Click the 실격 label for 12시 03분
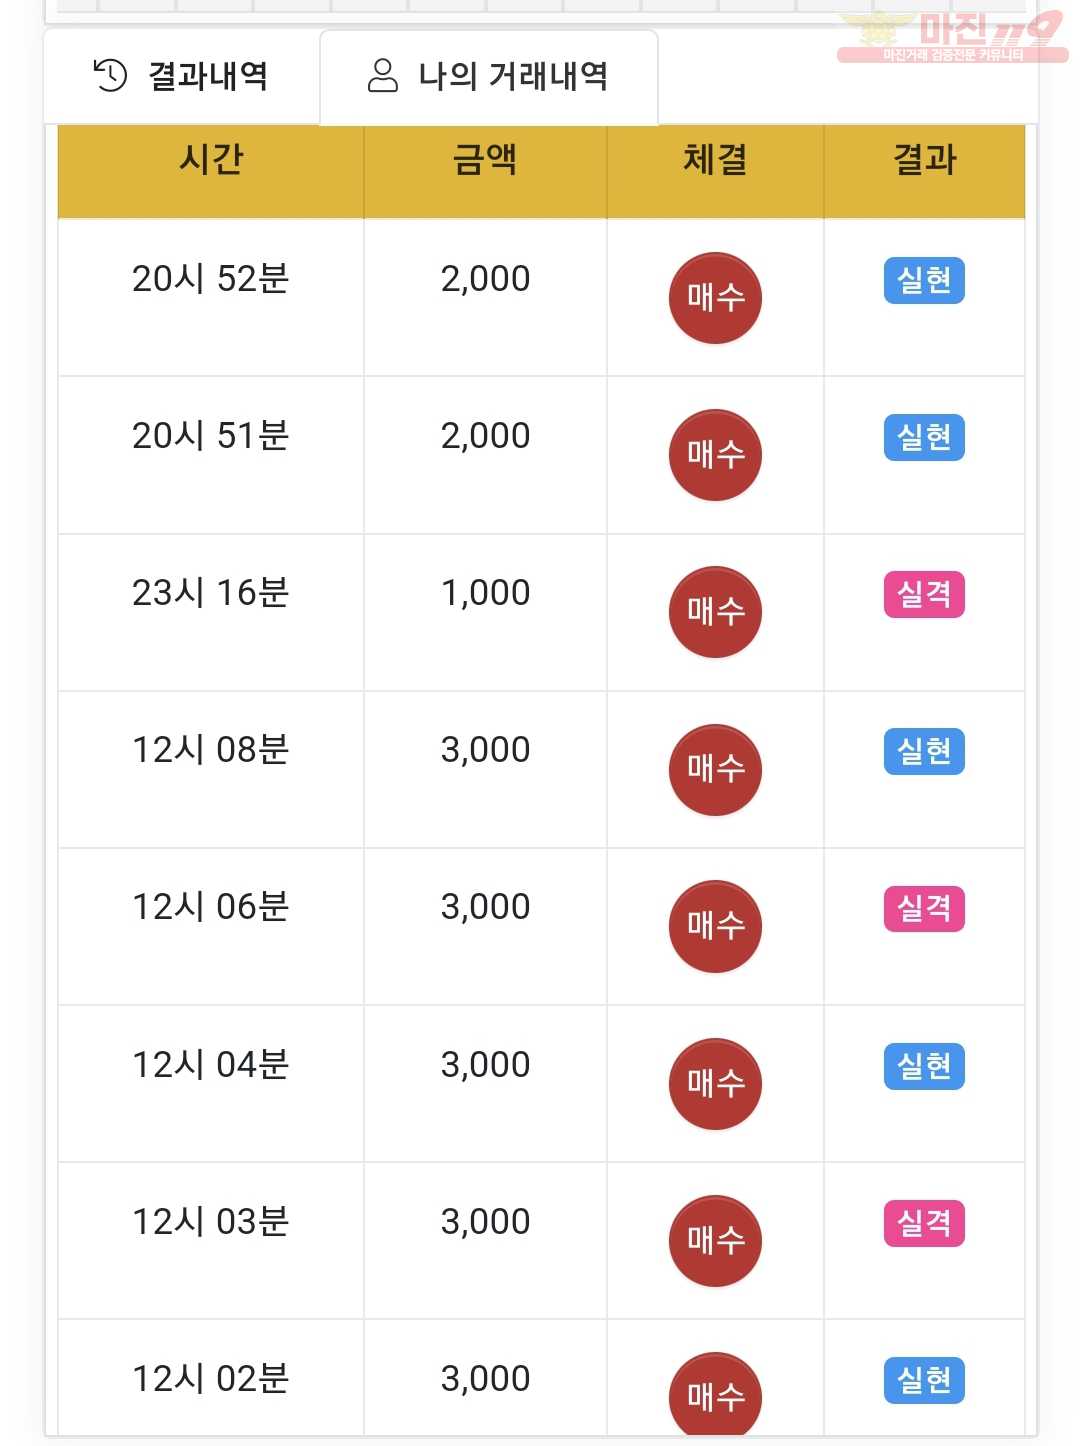Viewport: 1080px width, 1446px height. click(924, 1223)
